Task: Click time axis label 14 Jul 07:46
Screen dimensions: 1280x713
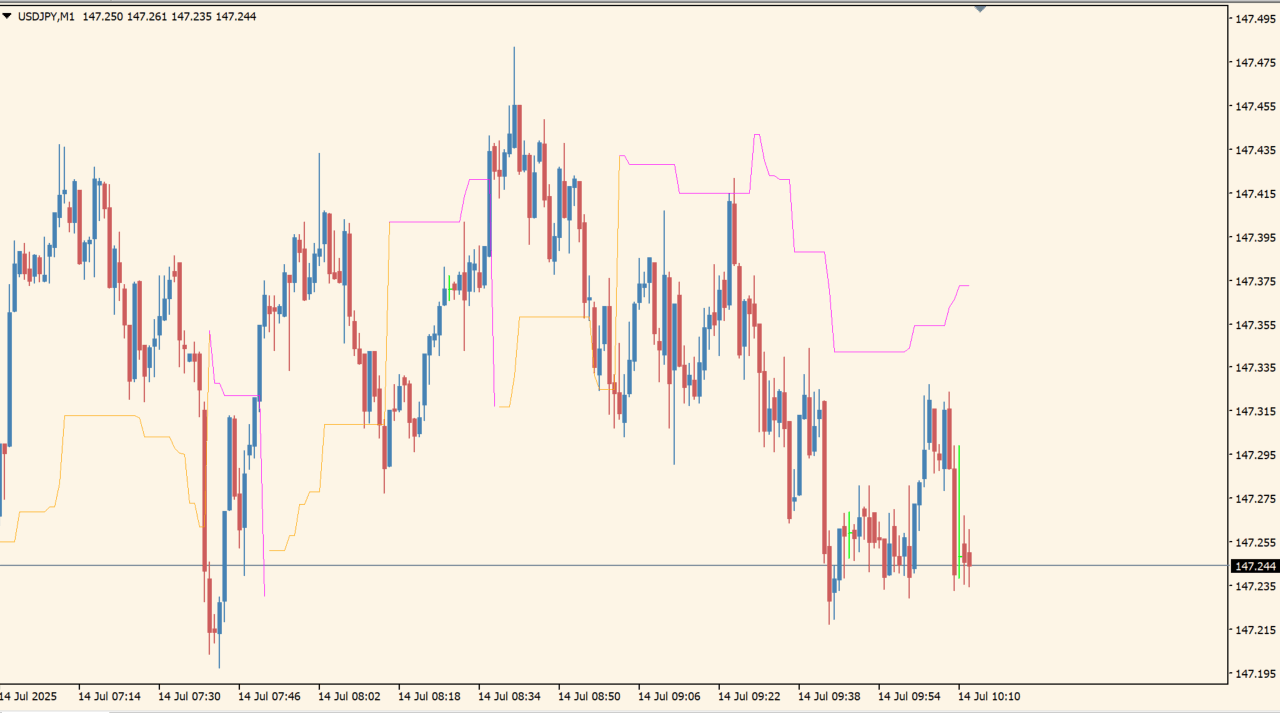Action: (269, 695)
